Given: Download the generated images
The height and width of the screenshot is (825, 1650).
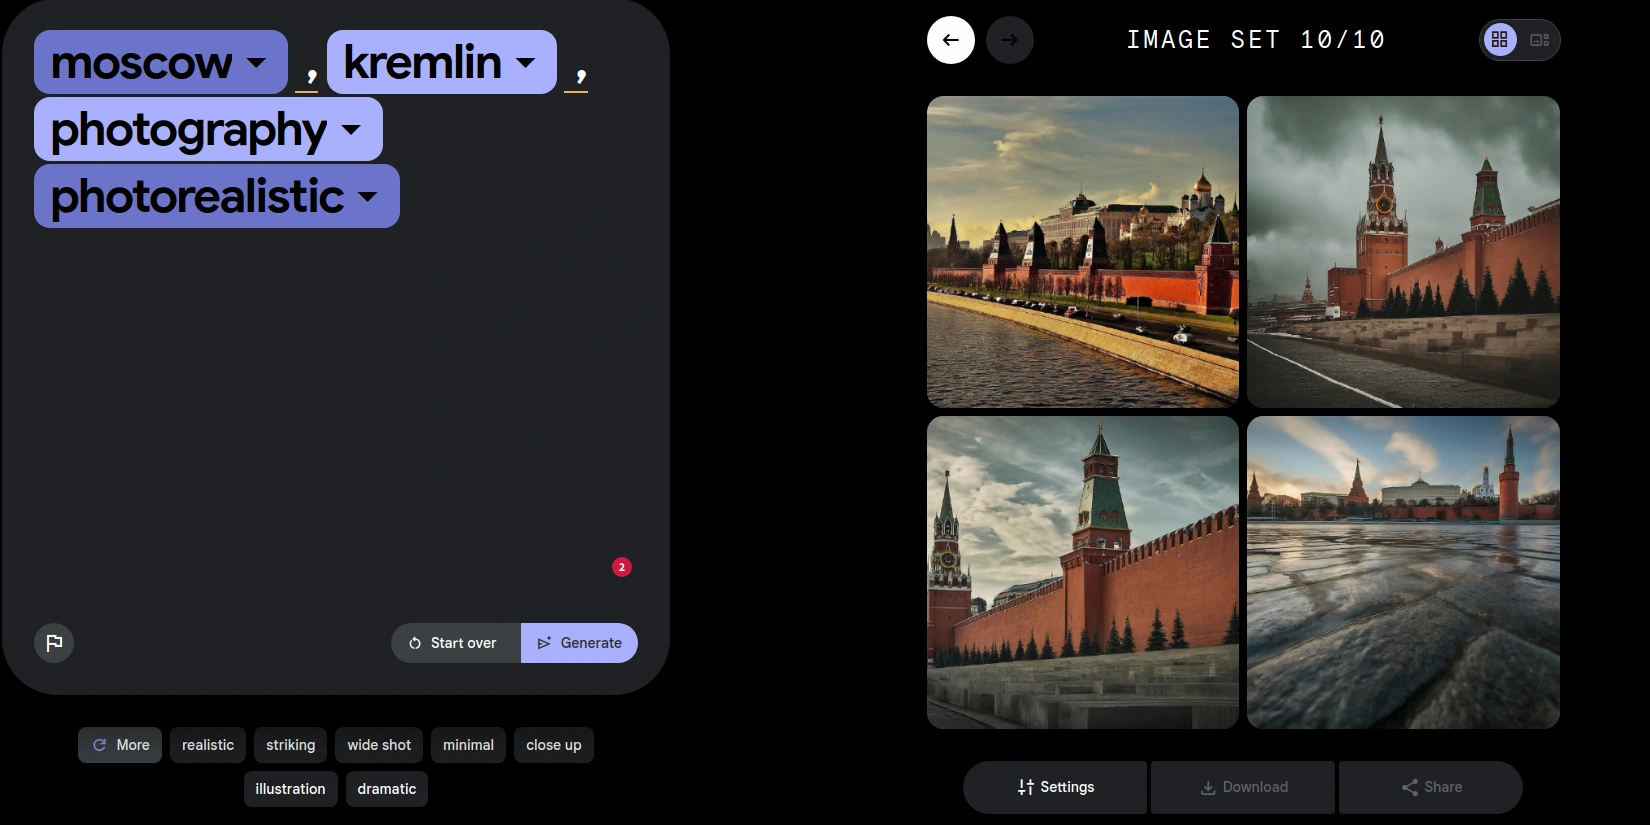Looking at the screenshot, I should 1243,787.
